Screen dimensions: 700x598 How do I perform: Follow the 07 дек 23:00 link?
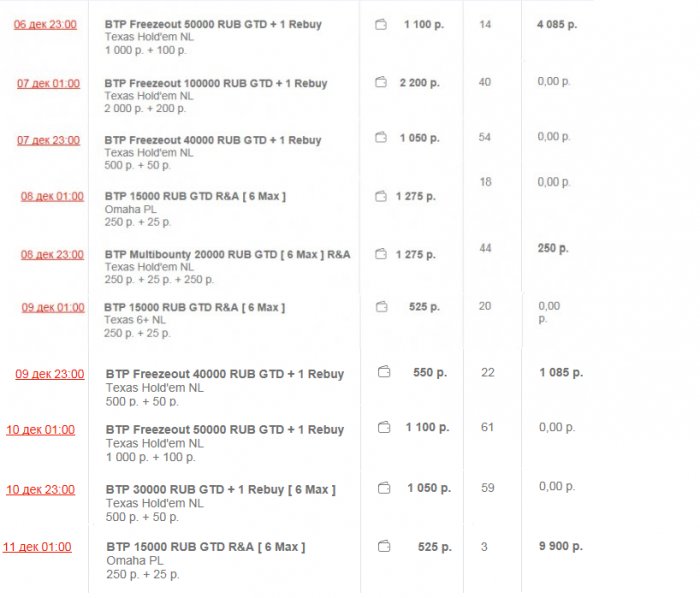48,140
